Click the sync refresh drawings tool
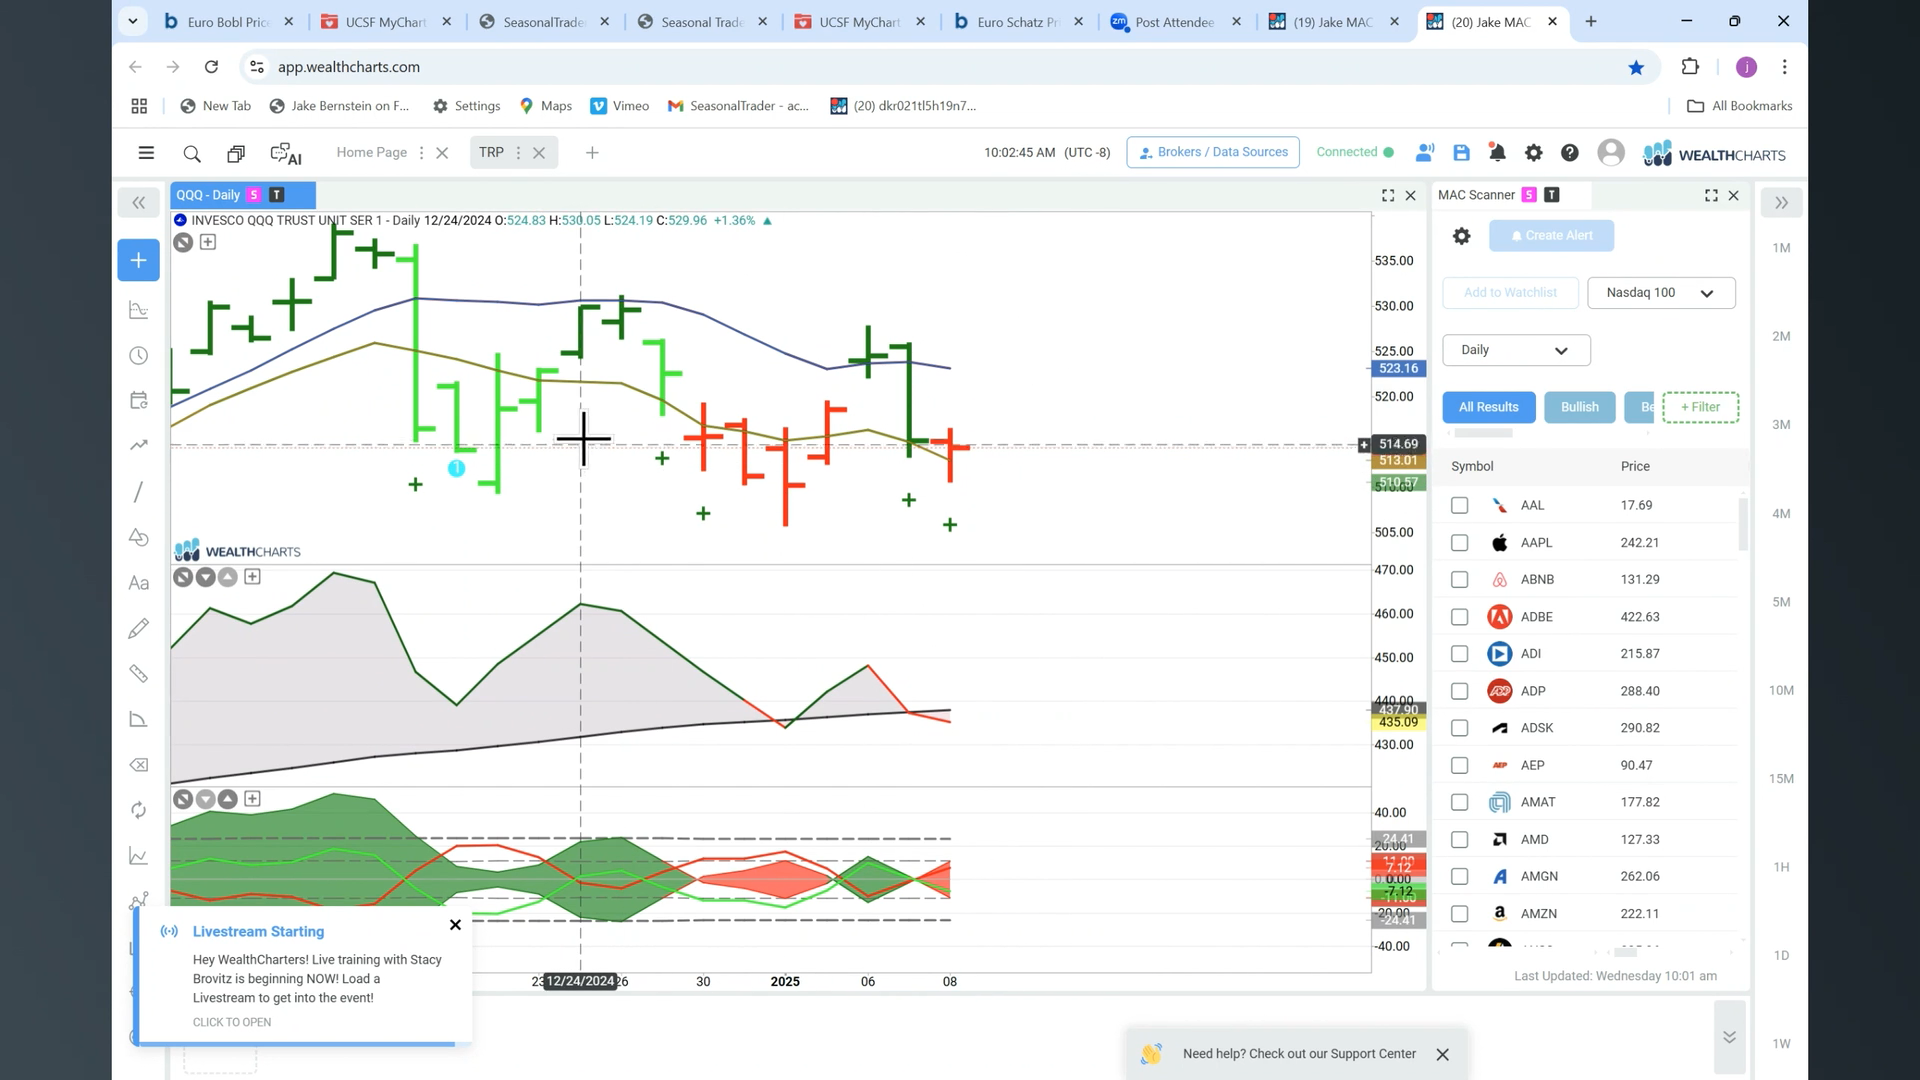The image size is (1920, 1080). 139,810
